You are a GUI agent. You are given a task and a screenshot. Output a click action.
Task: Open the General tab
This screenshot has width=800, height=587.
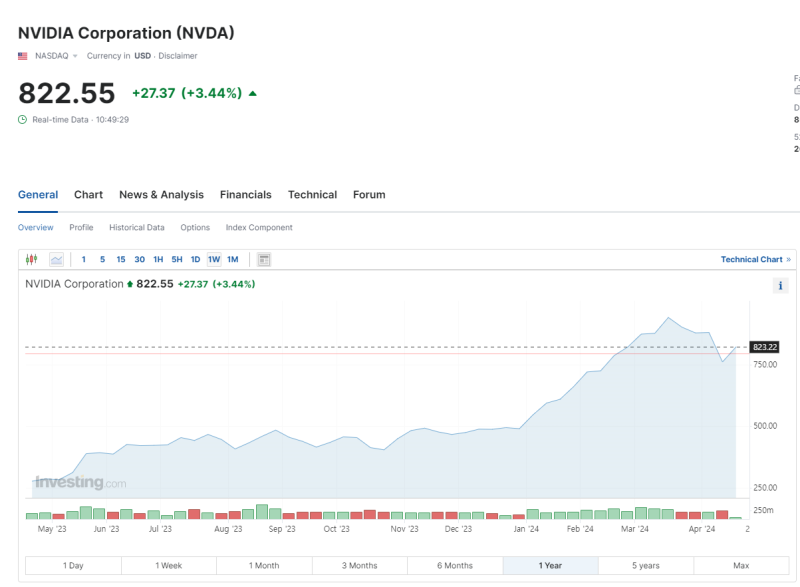(38, 195)
